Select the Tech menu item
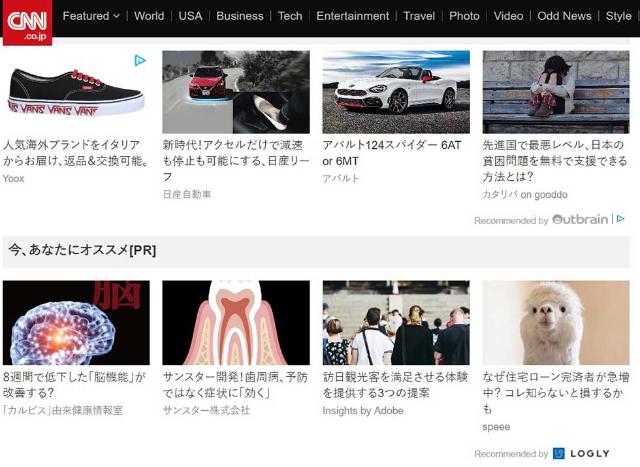Viewport: 640px width, 467px height. tap(290, 16)
